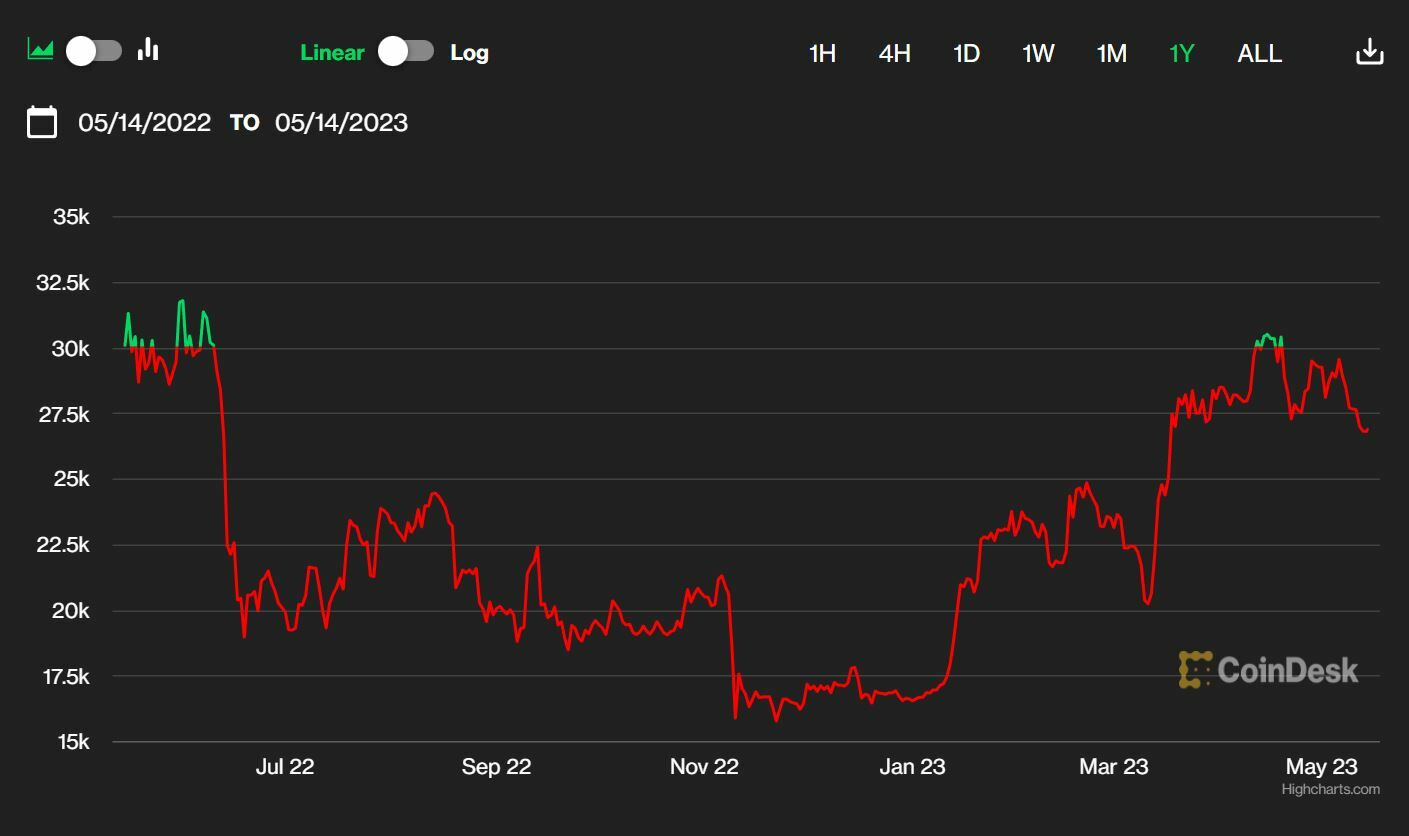
Task: Edit the end date 05/14/2023
Action: click(x=341, y=123)
